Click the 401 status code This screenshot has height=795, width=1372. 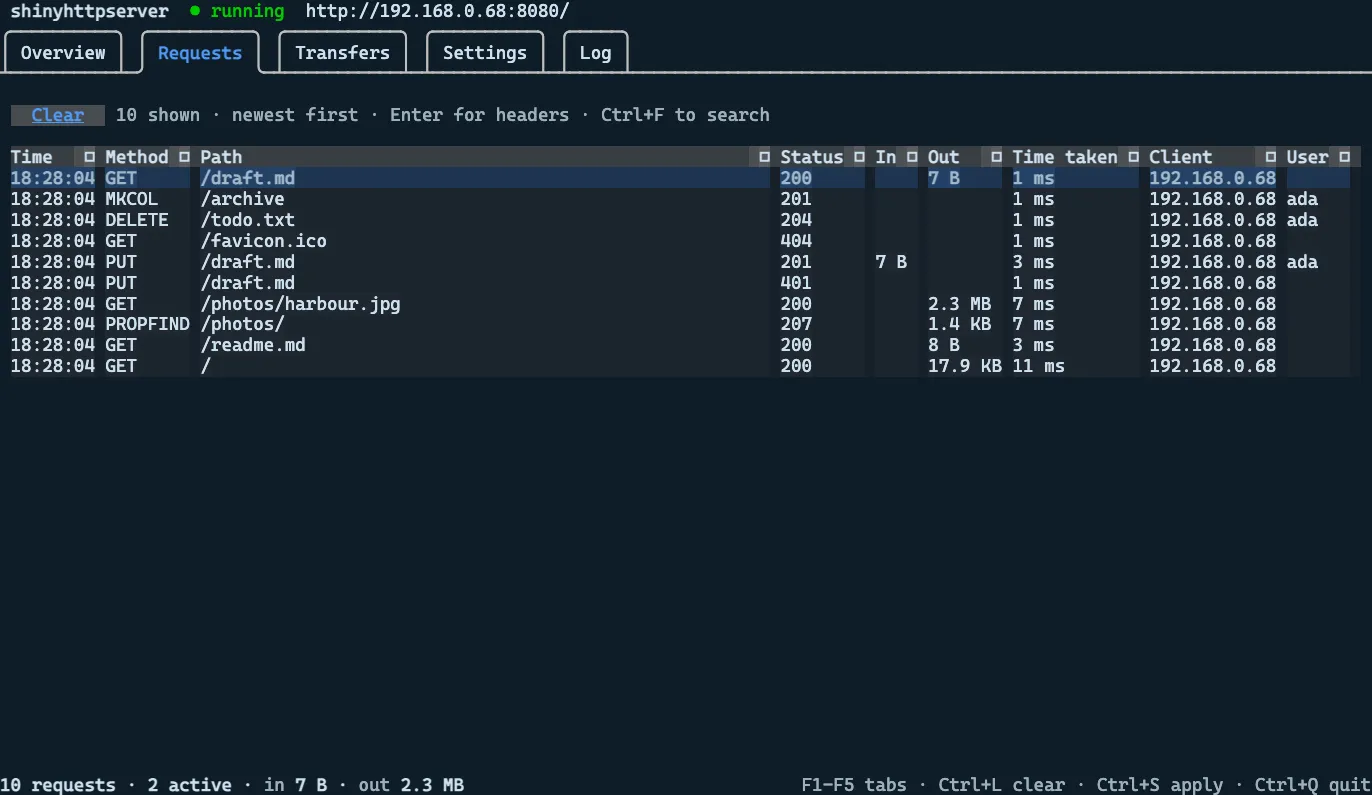(797, 283)
